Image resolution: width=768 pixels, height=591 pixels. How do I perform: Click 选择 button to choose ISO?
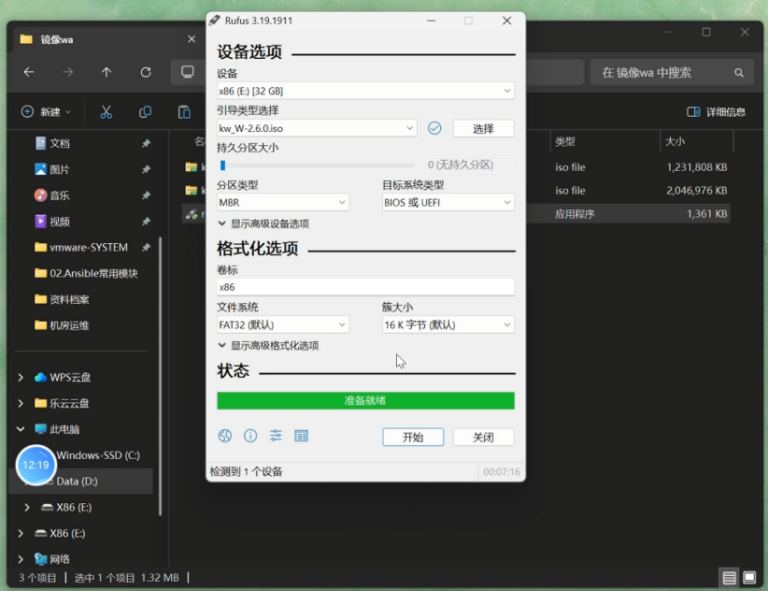[x=483, y=128]
